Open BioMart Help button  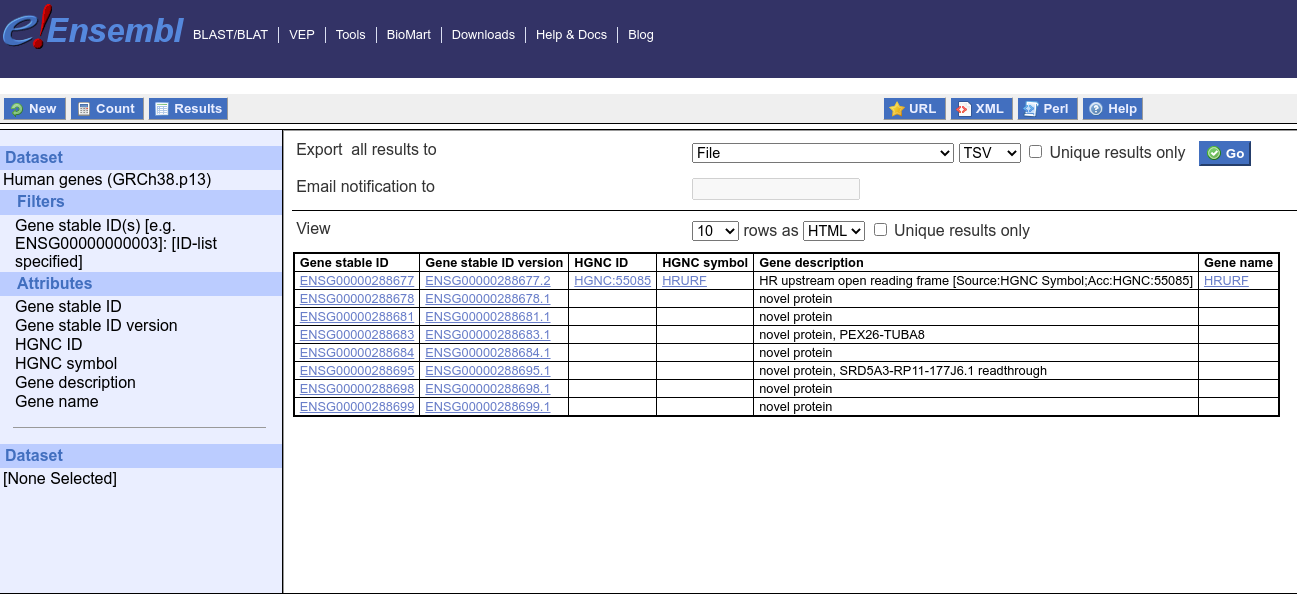point(1113,109)
